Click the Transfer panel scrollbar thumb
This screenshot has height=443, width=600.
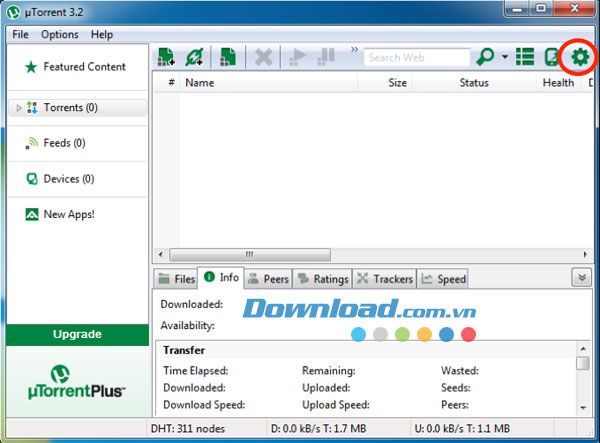coord(583,363)
